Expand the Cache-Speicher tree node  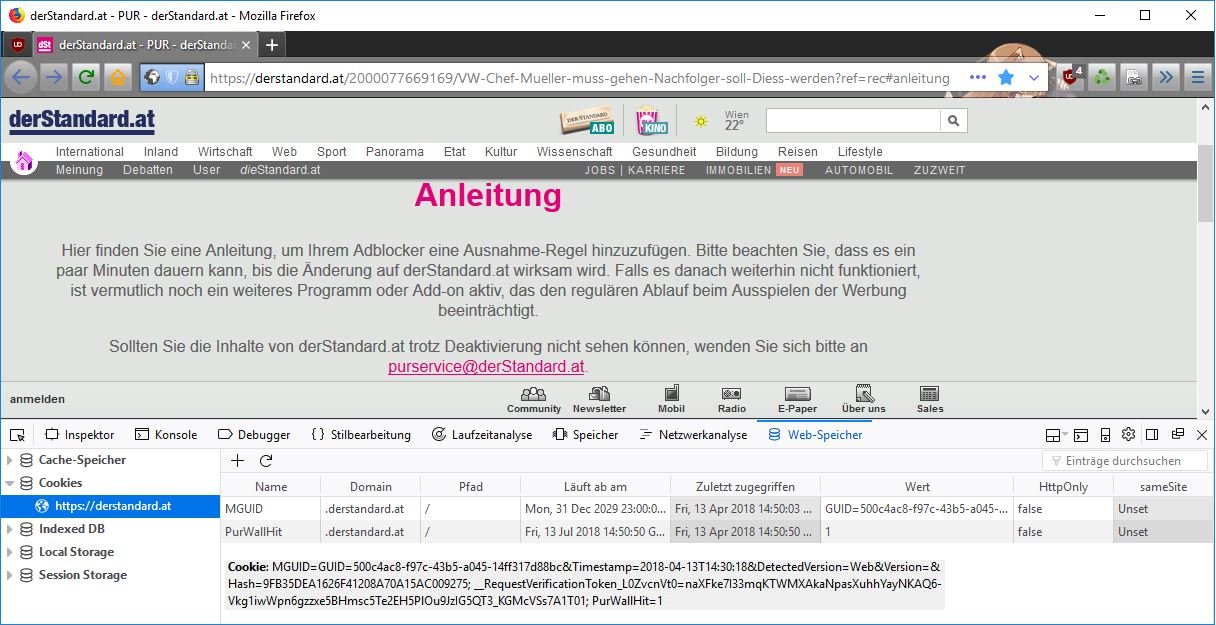pyautogui.click(x=10, y=460)
